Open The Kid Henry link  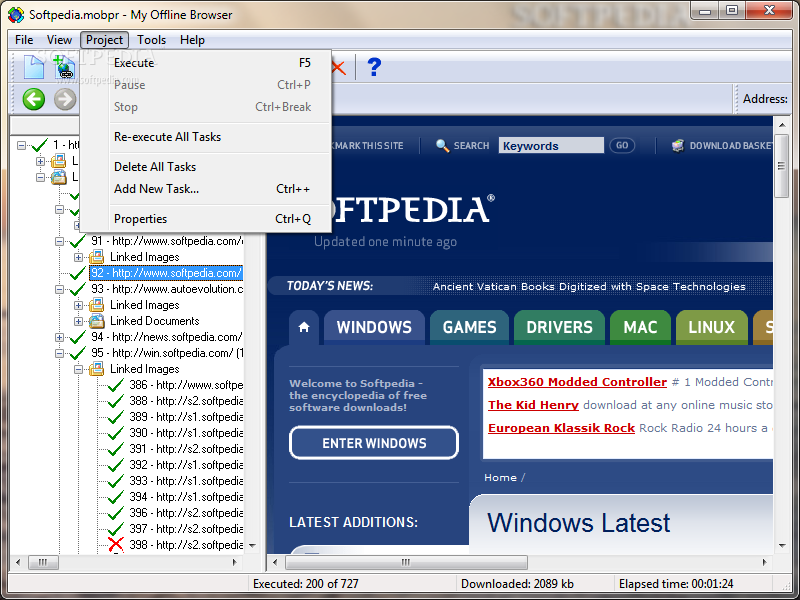tap(533, 405)
